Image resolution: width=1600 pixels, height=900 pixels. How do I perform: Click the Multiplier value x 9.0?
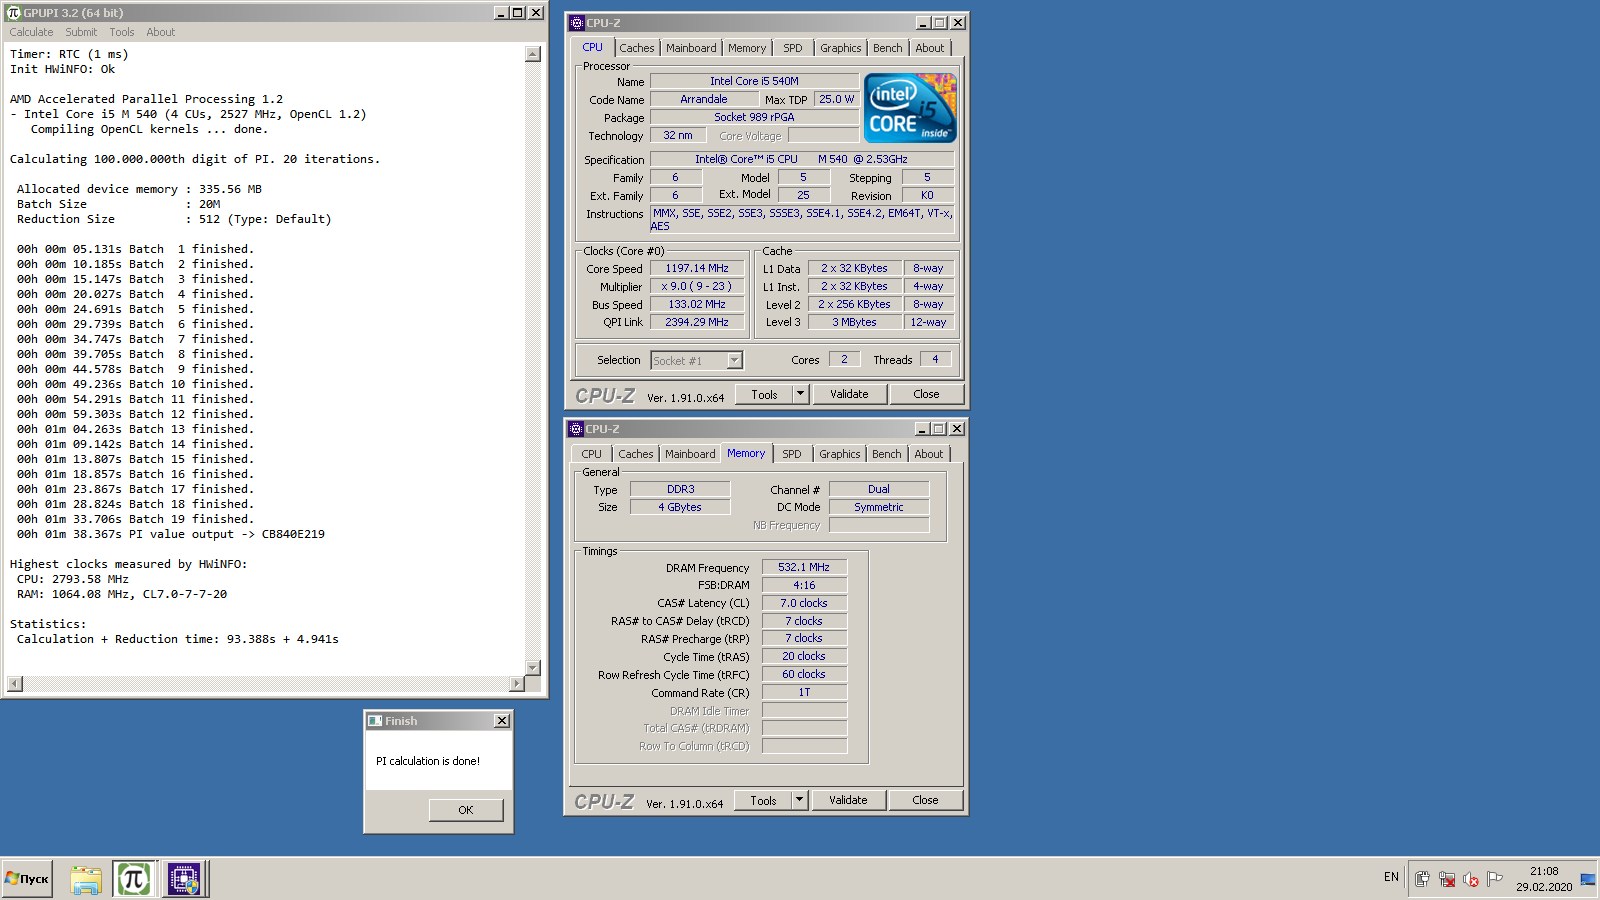click(x=697, y=286)
